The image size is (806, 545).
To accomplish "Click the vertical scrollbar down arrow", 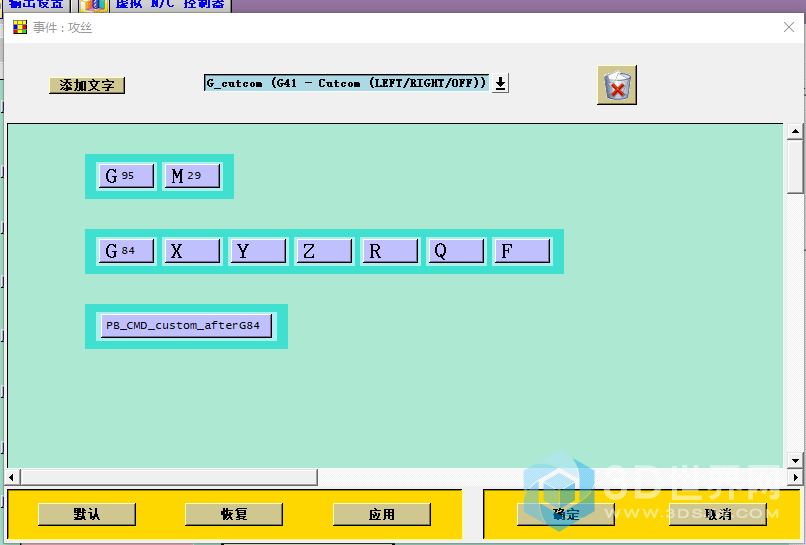I will pos(795,460).
